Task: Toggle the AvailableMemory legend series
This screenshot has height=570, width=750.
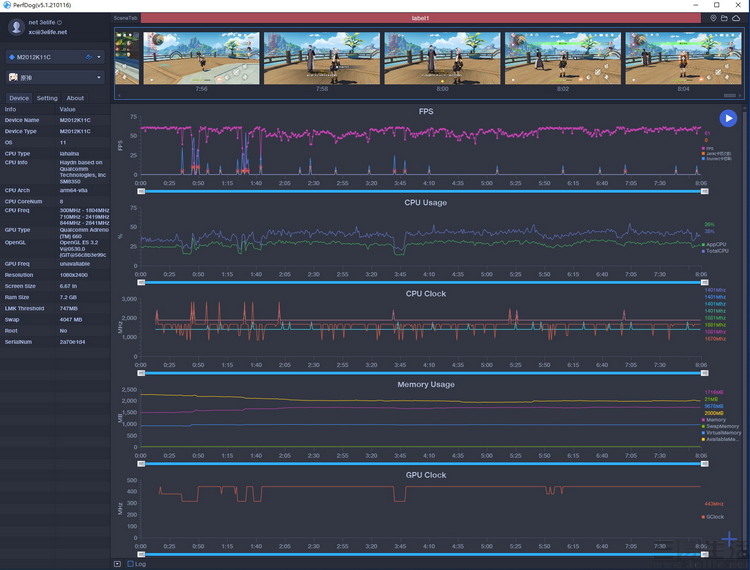Action: [720, 439]
